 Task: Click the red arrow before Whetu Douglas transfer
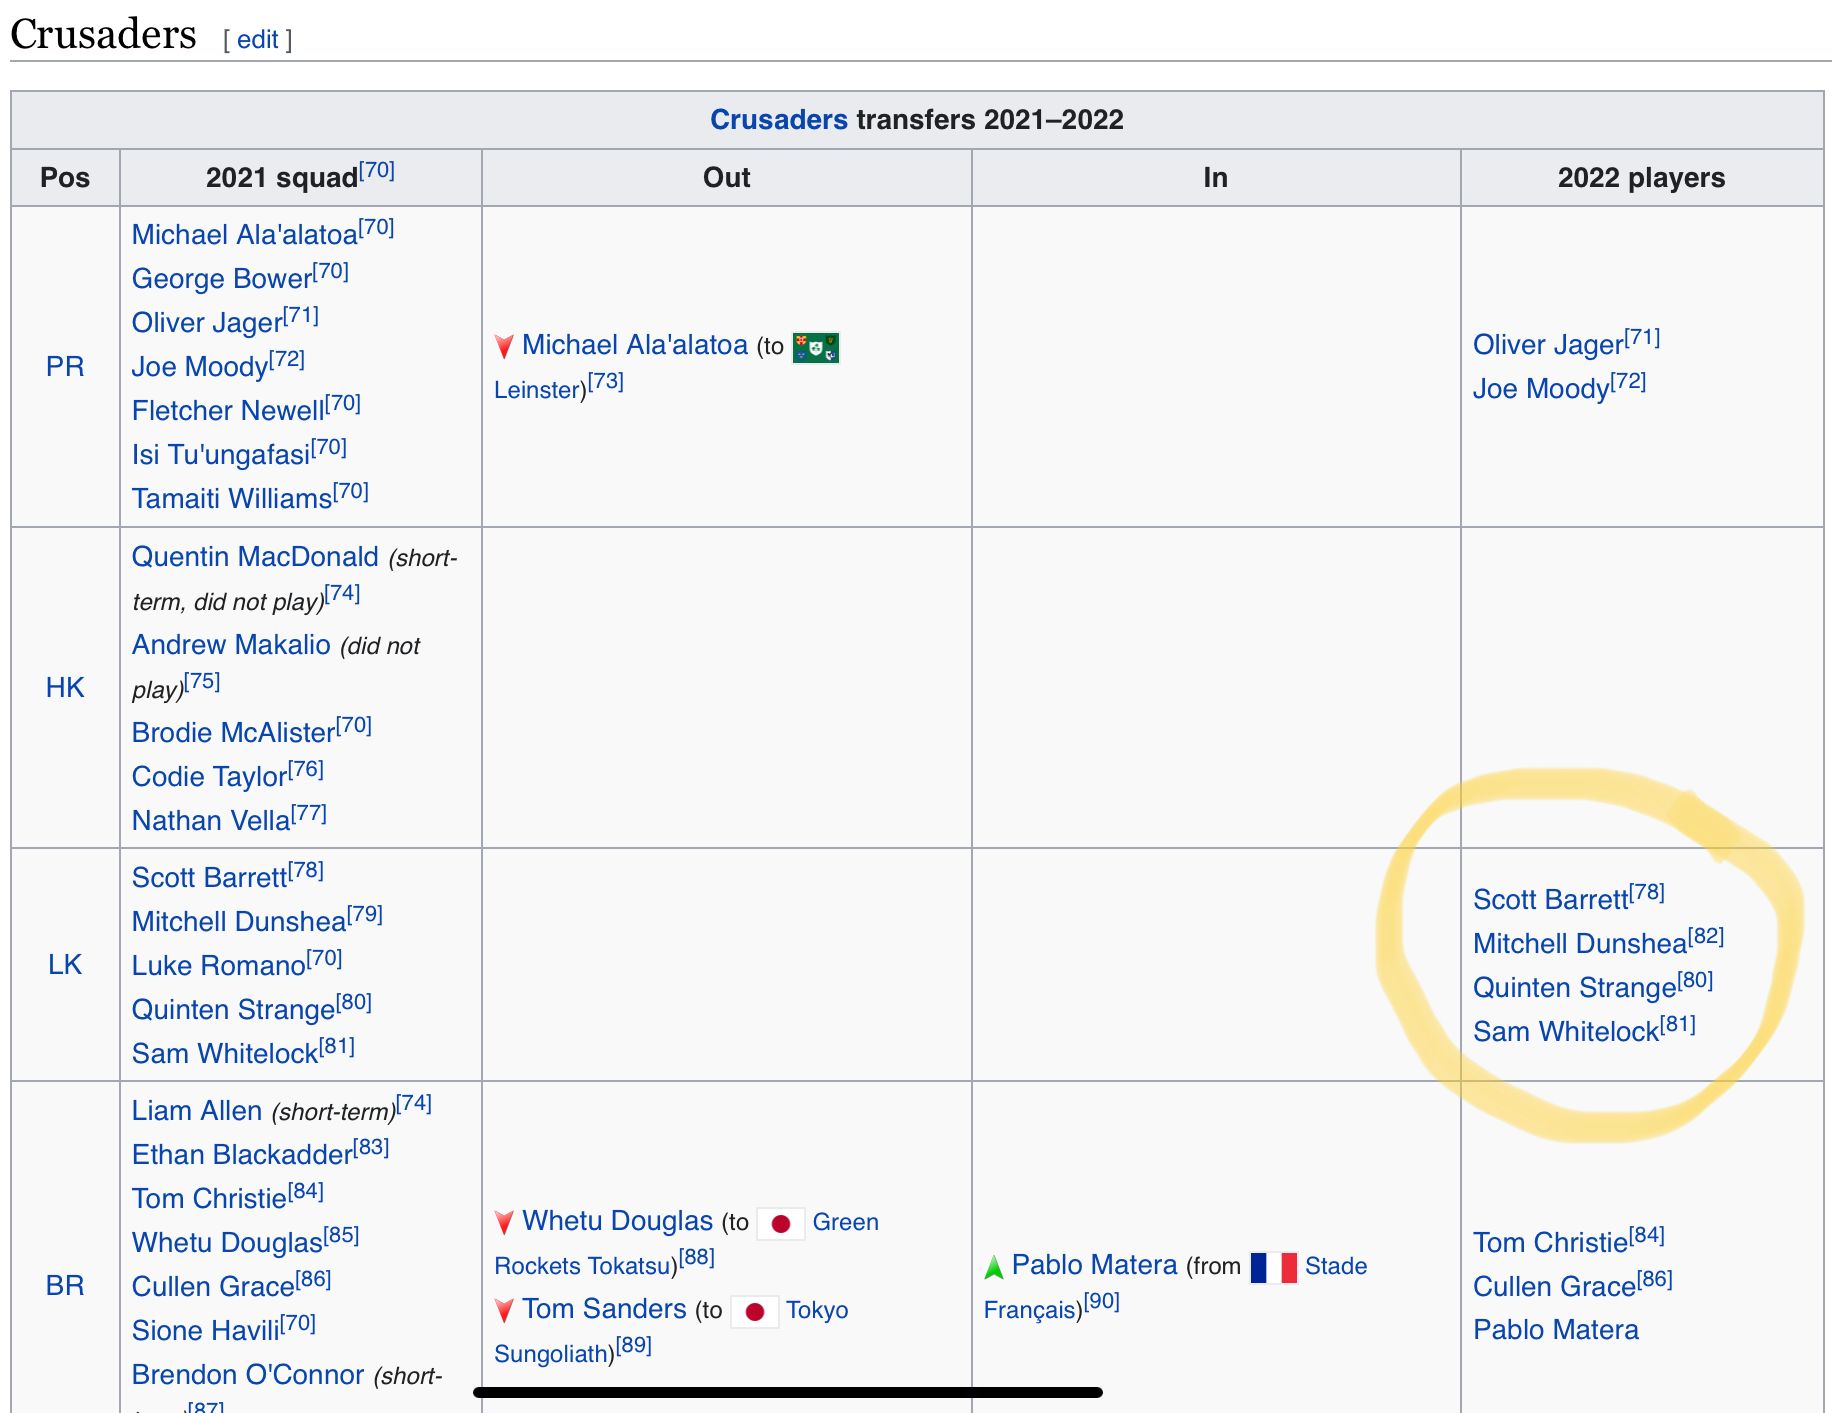(x=505, y=1223)
